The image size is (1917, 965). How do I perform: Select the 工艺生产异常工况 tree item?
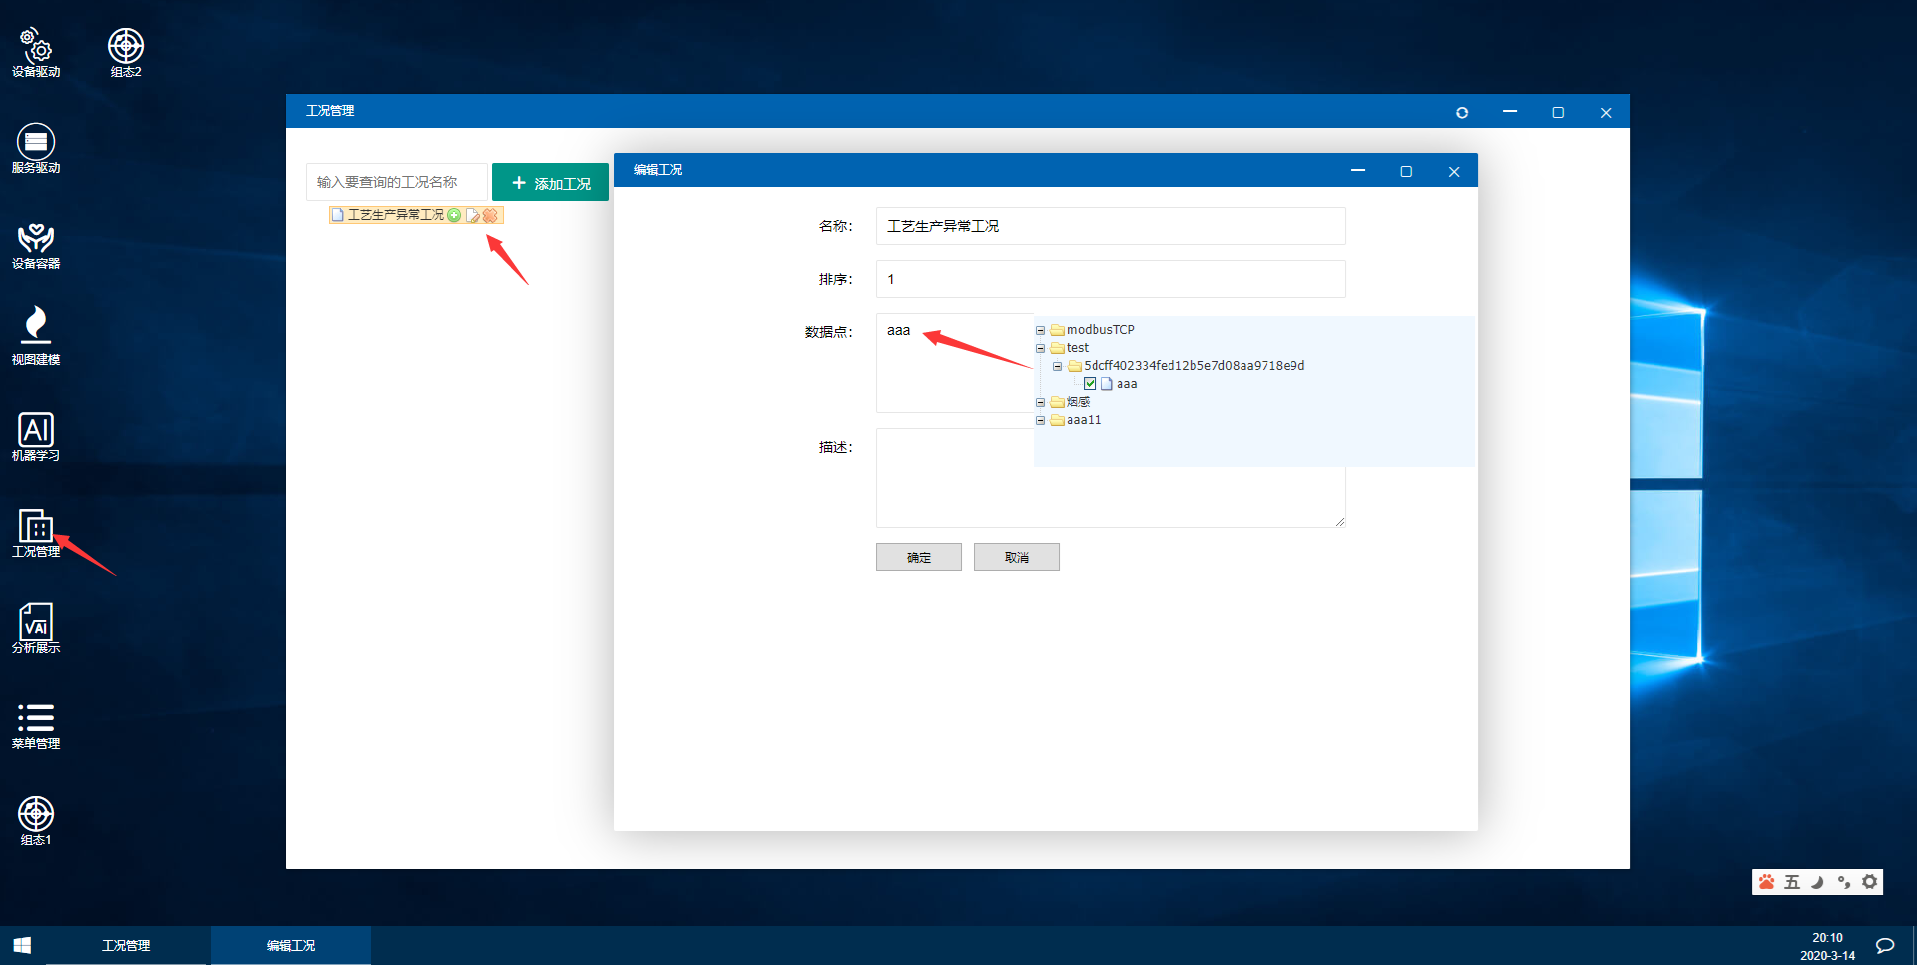coord(395,215)
